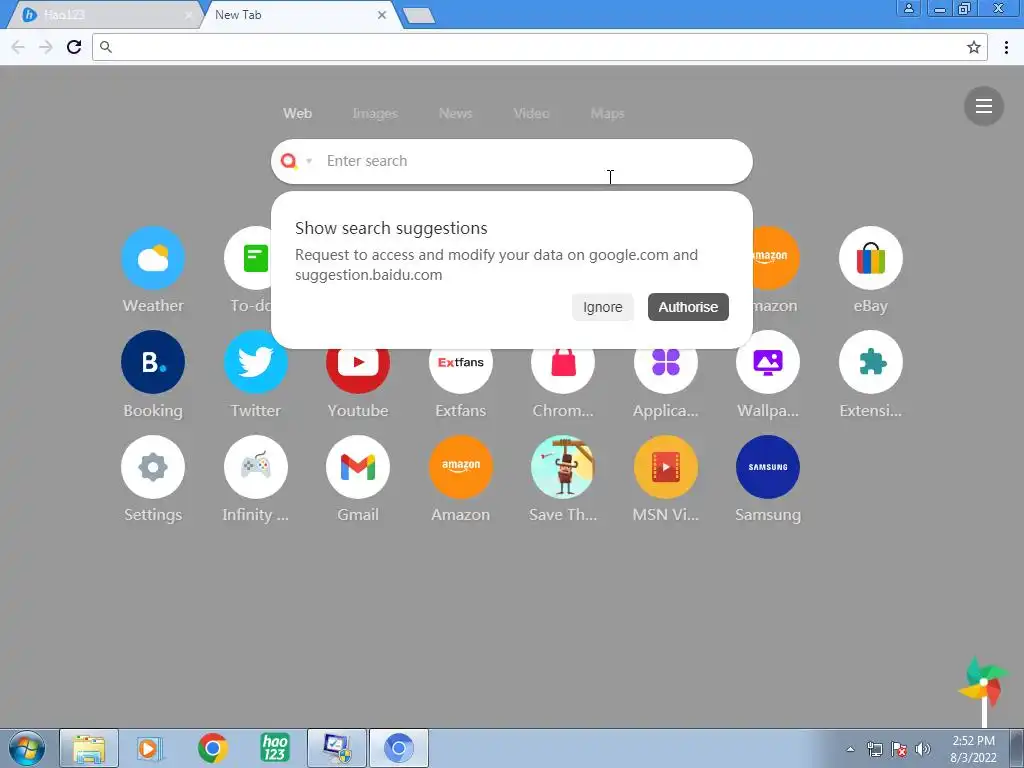
Task: Open the Infinity game controller shortcut
Action: tap(255, 467)
